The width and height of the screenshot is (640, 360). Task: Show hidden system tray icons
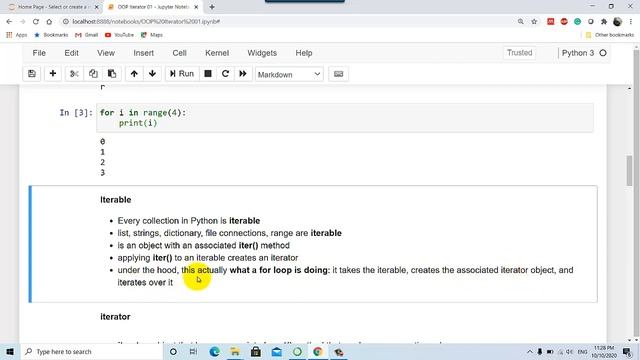(529, 351)
